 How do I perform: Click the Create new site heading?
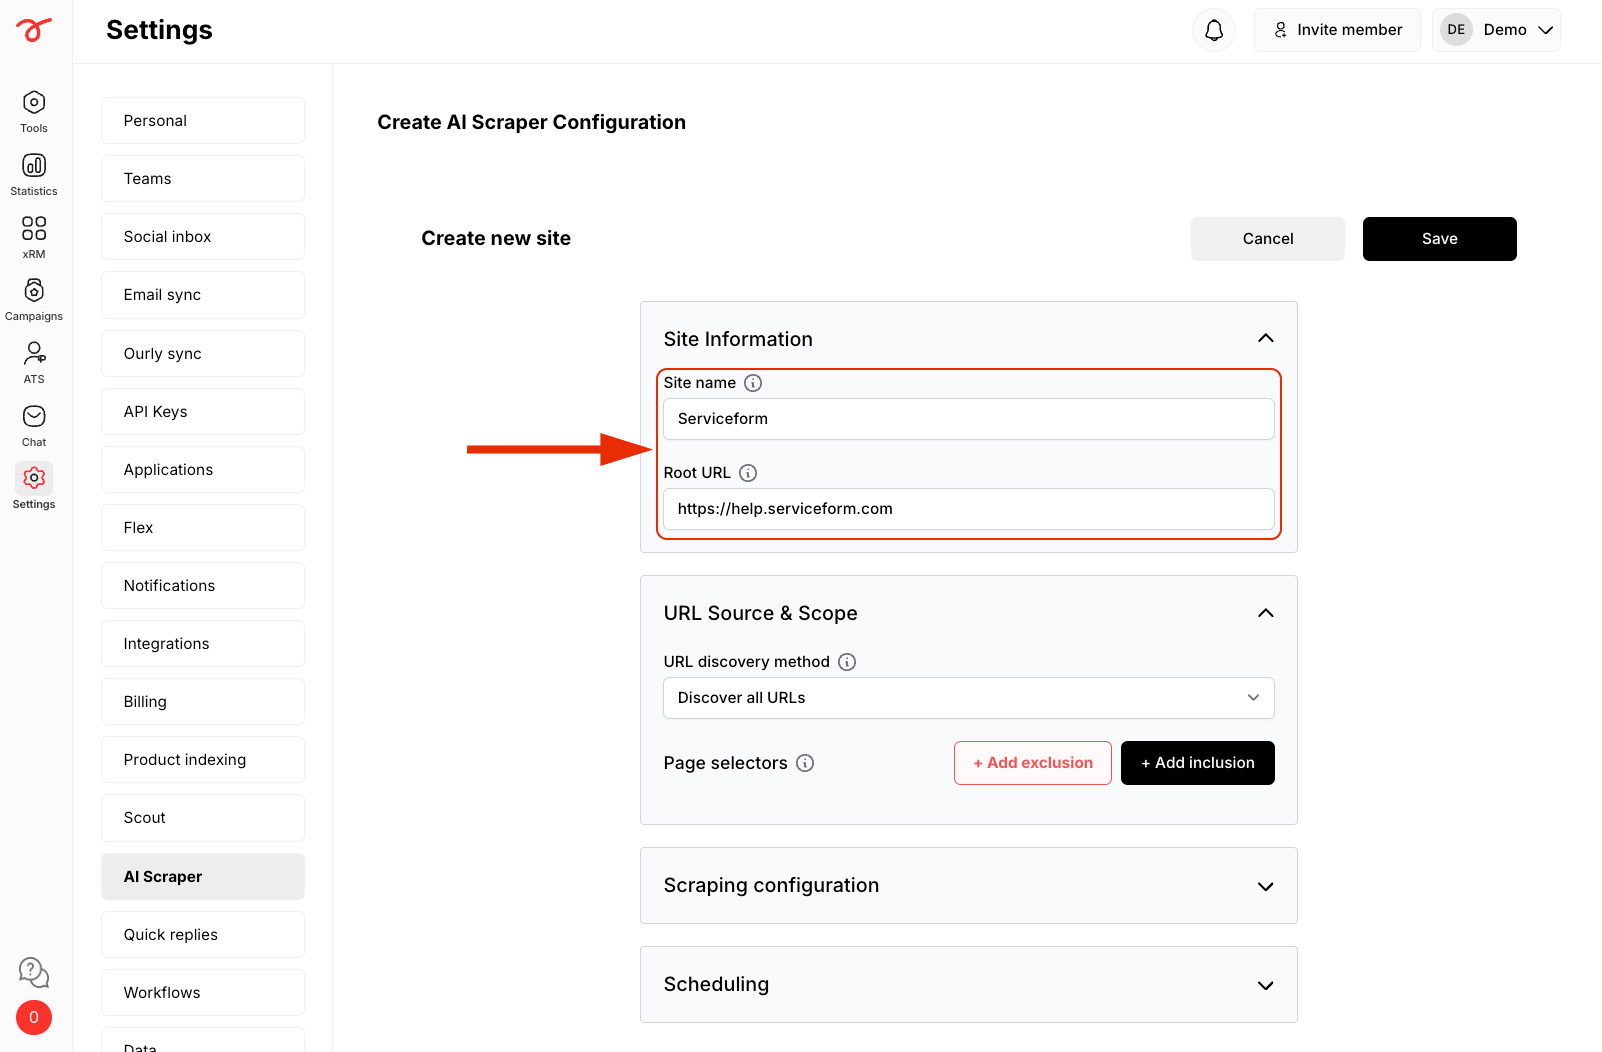point(496,238)
